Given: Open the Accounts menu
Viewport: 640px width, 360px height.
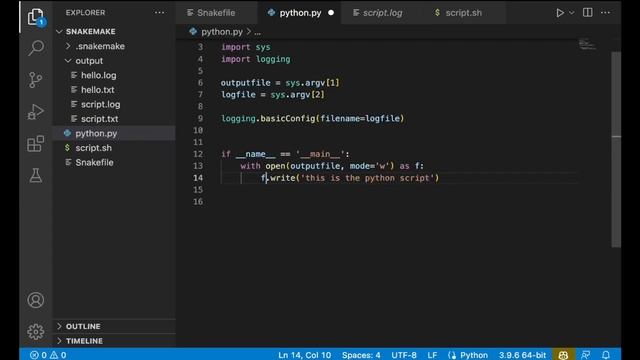Looking at the screenshot, I should (36, 300).
